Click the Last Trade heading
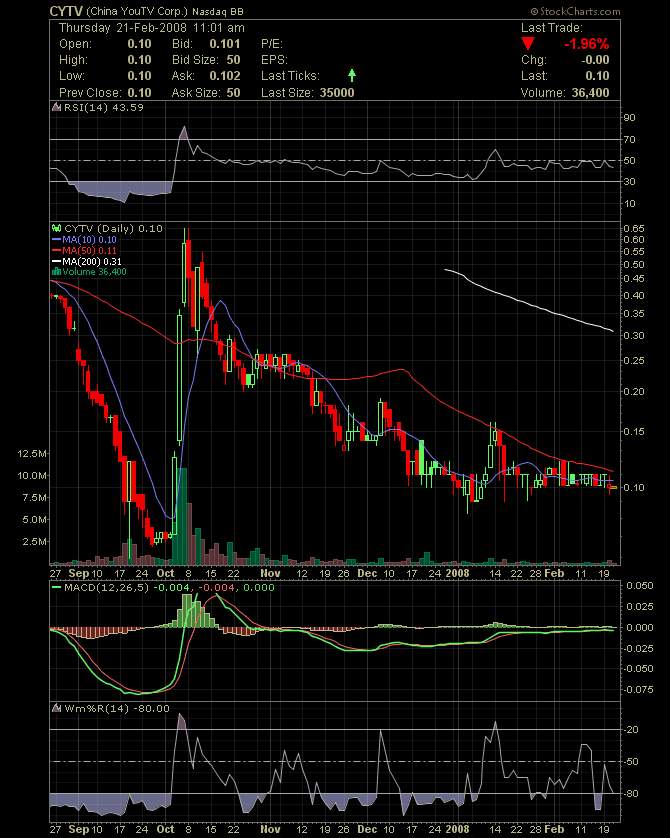 tap(551, 28)
